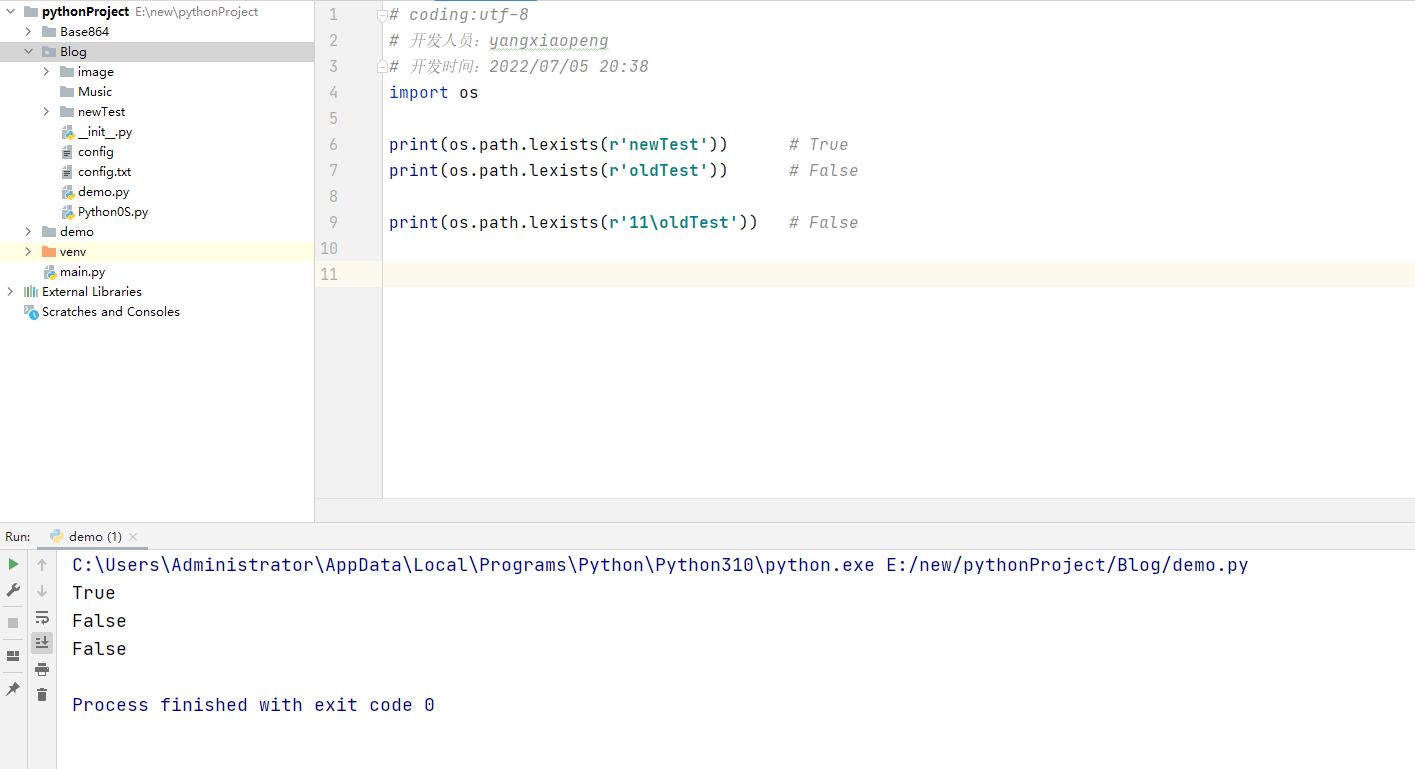Click the Up stack trace arrow
Screen dimensions: 1415x769
42,565
